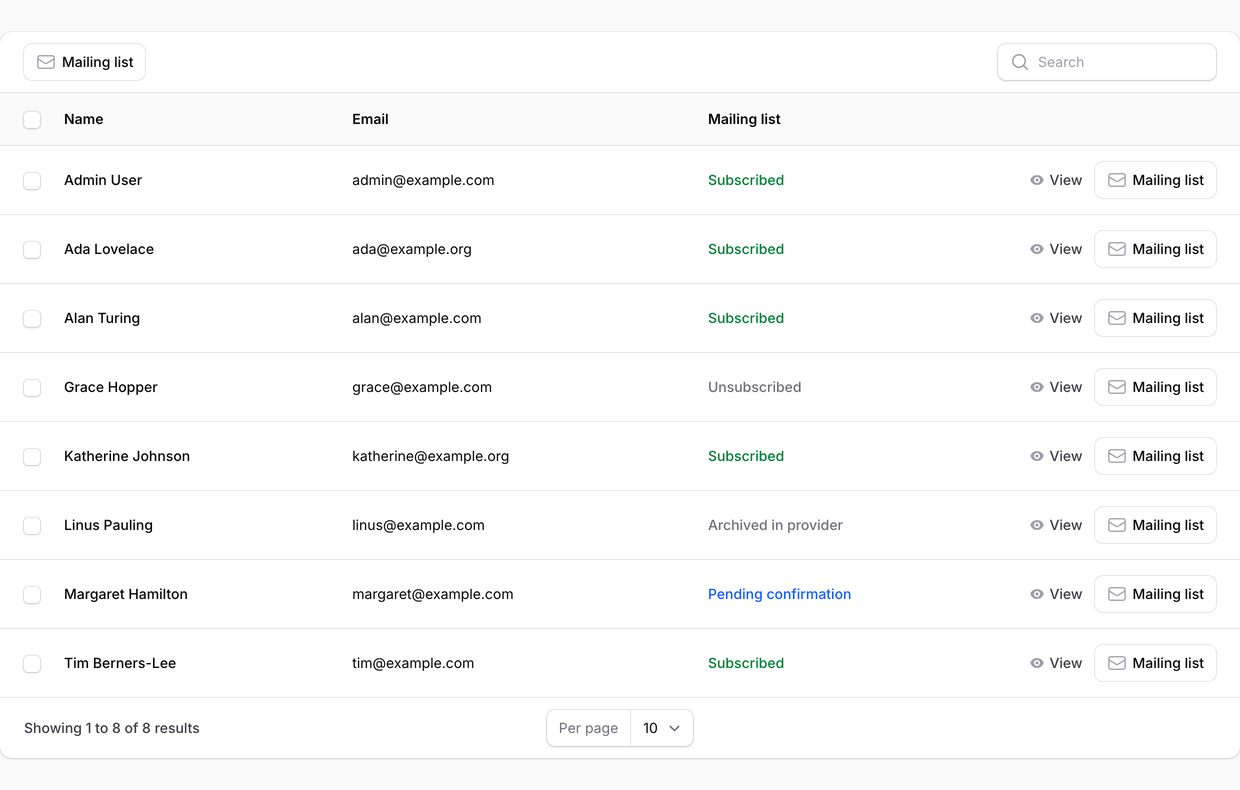Viewport: 1240px width, 790px height.
Task: Click the Margaret Hamilton name cell
Action: (x=126, y=594)
